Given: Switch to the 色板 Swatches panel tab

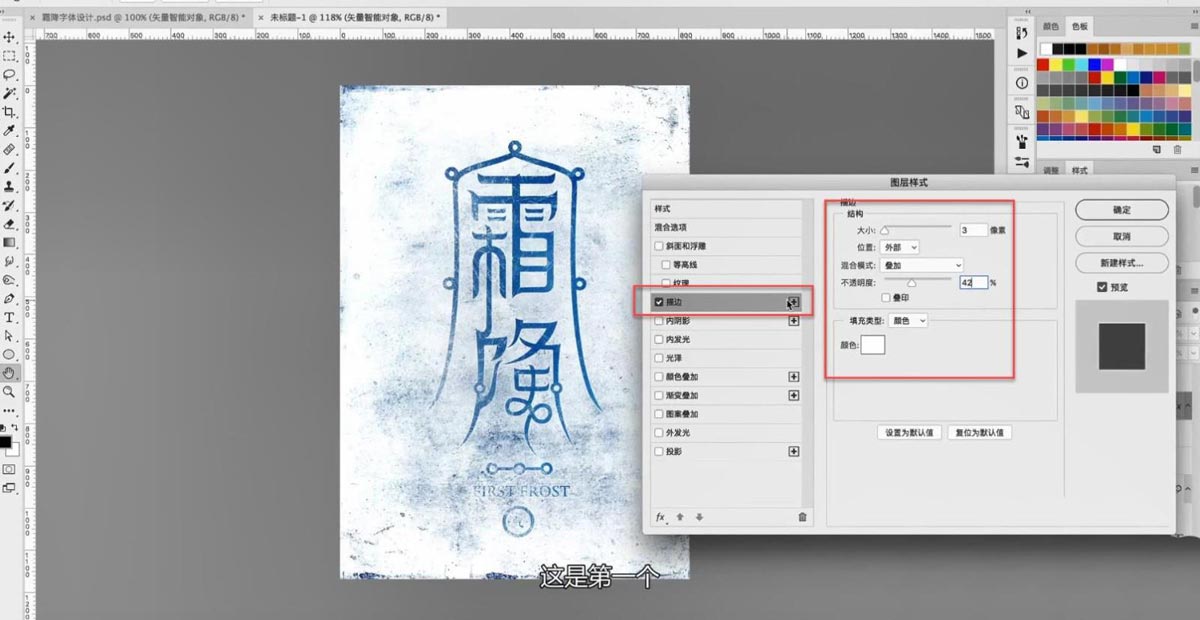Looking at the screenshot, I should click(x=1080, y=27).
